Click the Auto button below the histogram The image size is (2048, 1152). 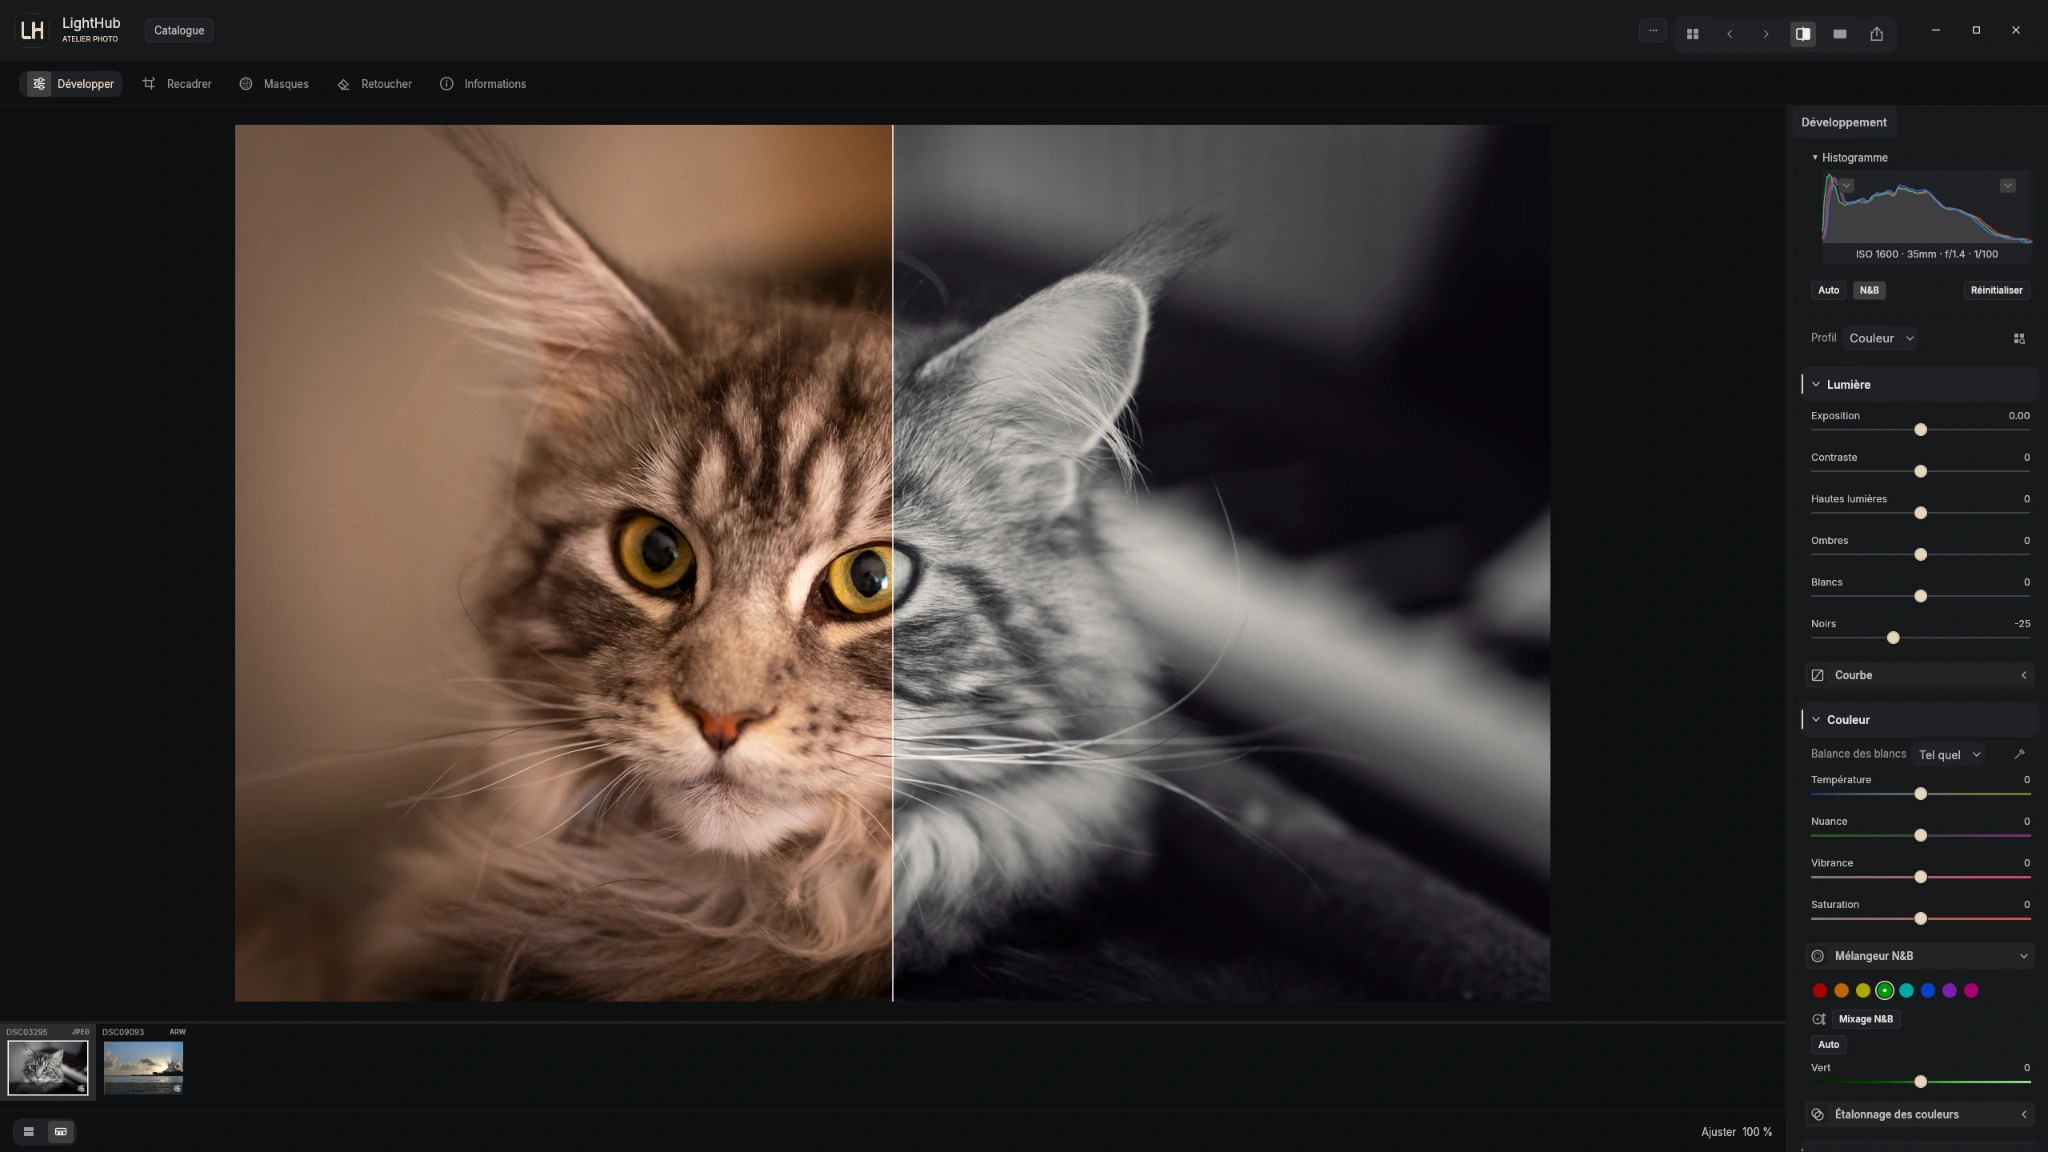(1828, 290)
